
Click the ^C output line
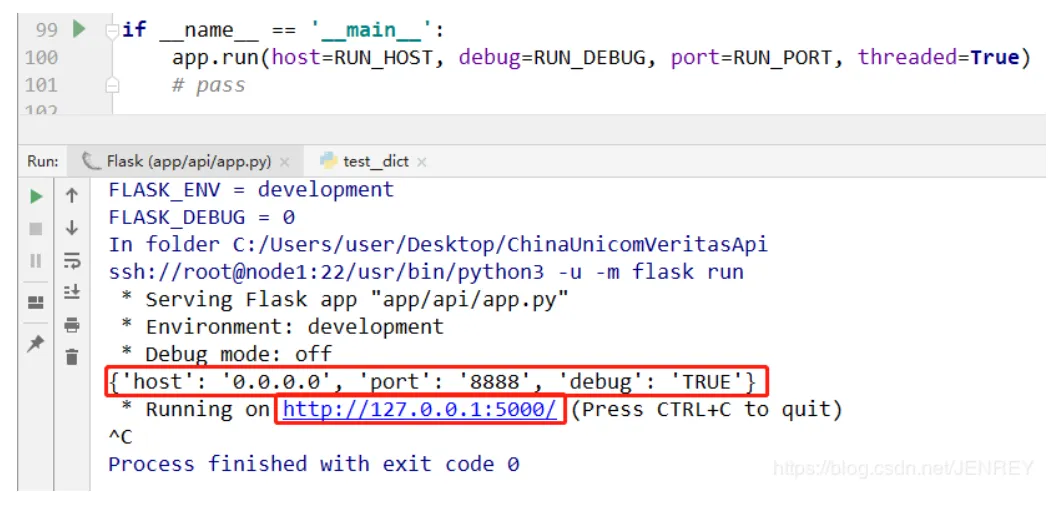121,437
